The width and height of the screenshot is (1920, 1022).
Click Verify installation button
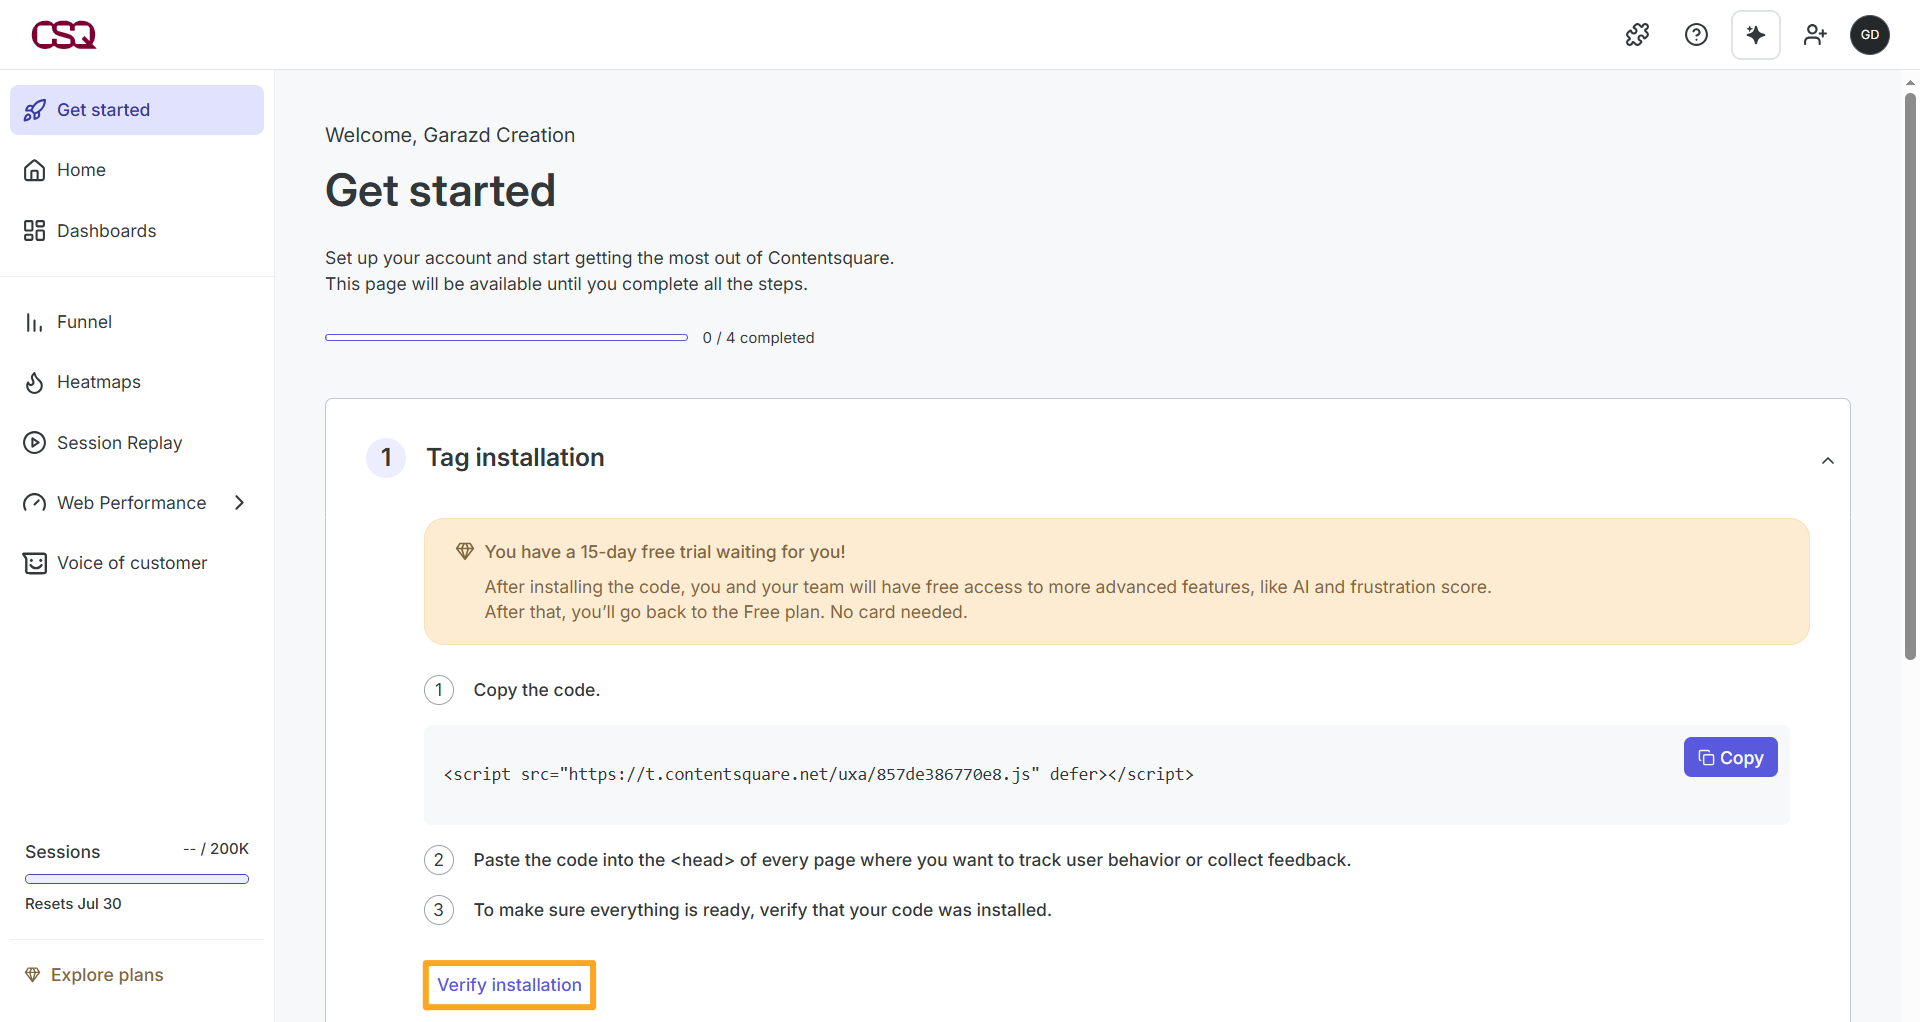click(x=509, y=985)
